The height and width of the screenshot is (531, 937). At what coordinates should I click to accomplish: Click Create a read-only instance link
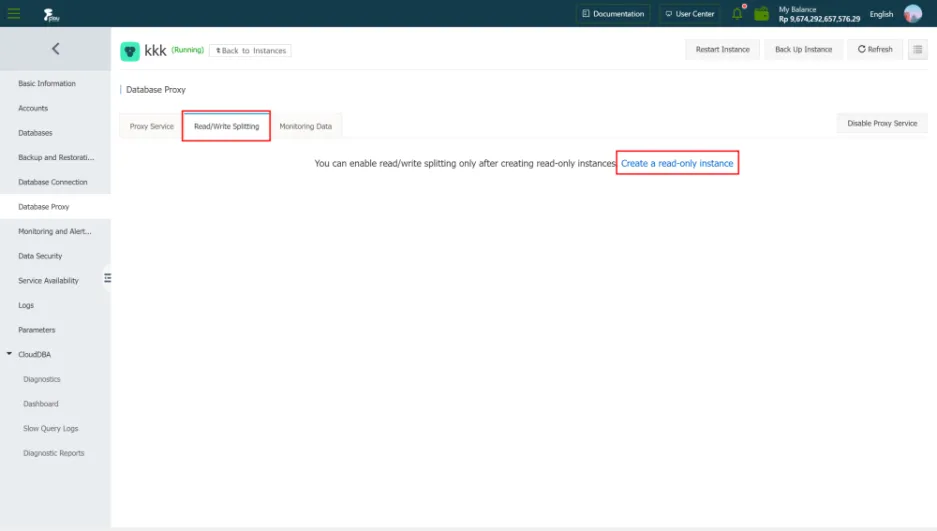click(677, 163)
